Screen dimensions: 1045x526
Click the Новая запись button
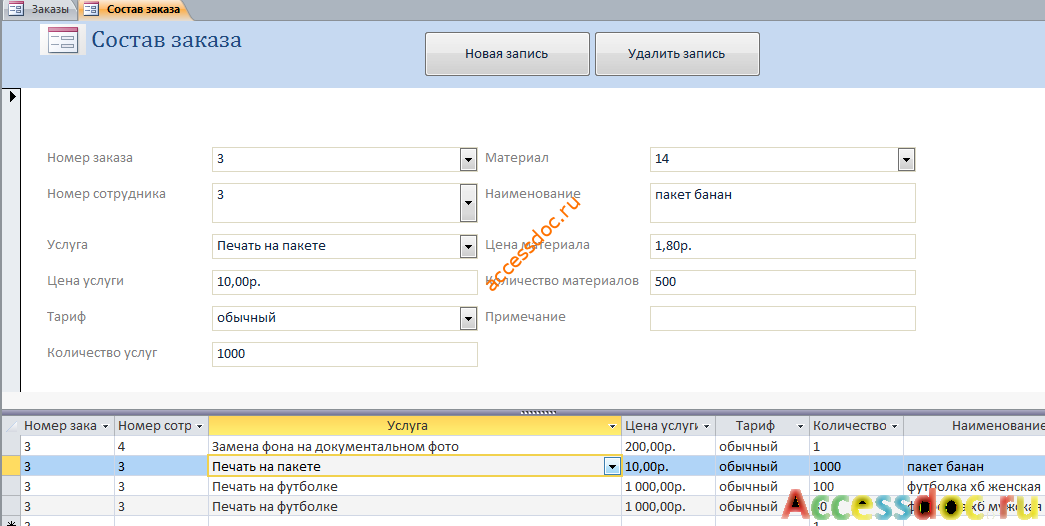pos(507,54)
